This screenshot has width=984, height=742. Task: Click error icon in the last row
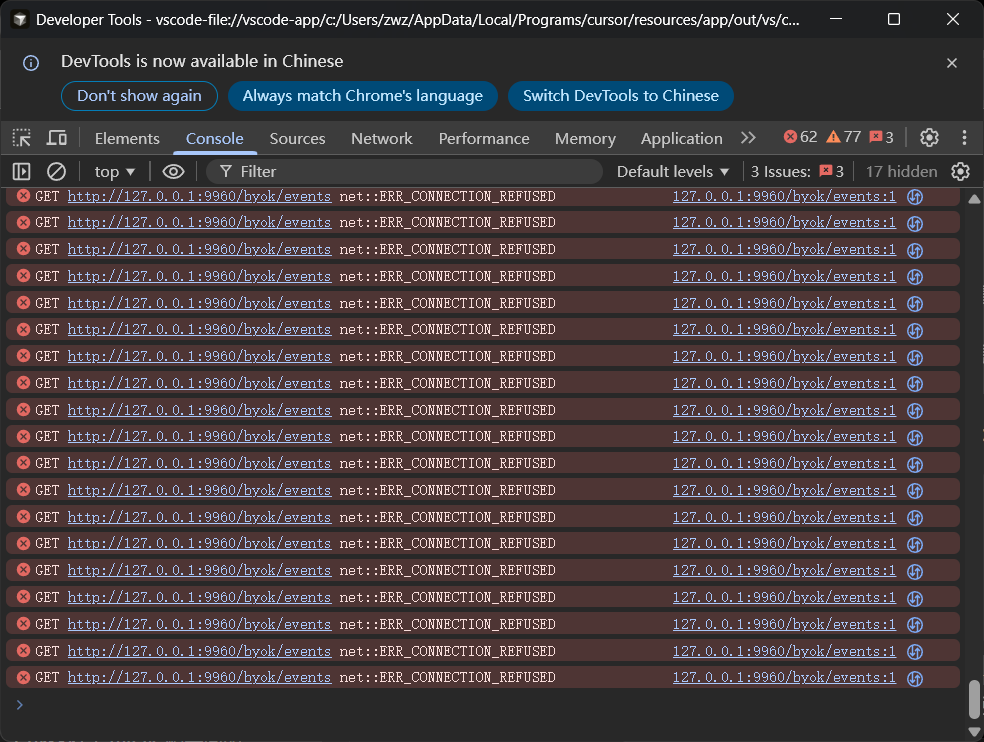(23, 677)
